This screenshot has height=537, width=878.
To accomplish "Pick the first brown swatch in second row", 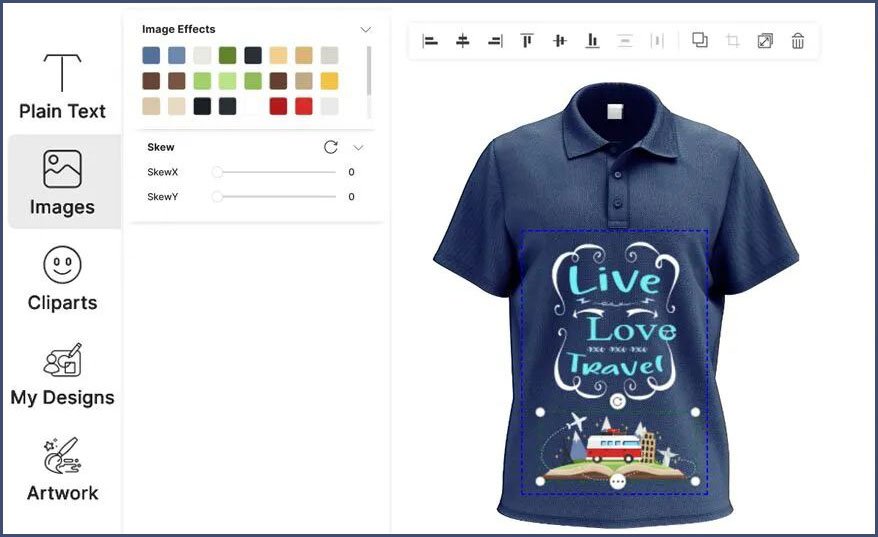I will point(151,81).
